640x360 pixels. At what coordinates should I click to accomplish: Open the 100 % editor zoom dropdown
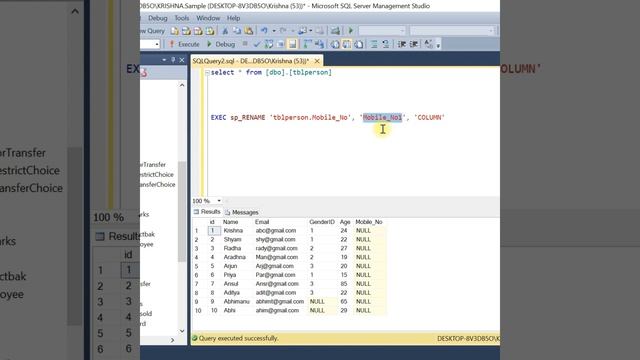click(x=219, y=201)
